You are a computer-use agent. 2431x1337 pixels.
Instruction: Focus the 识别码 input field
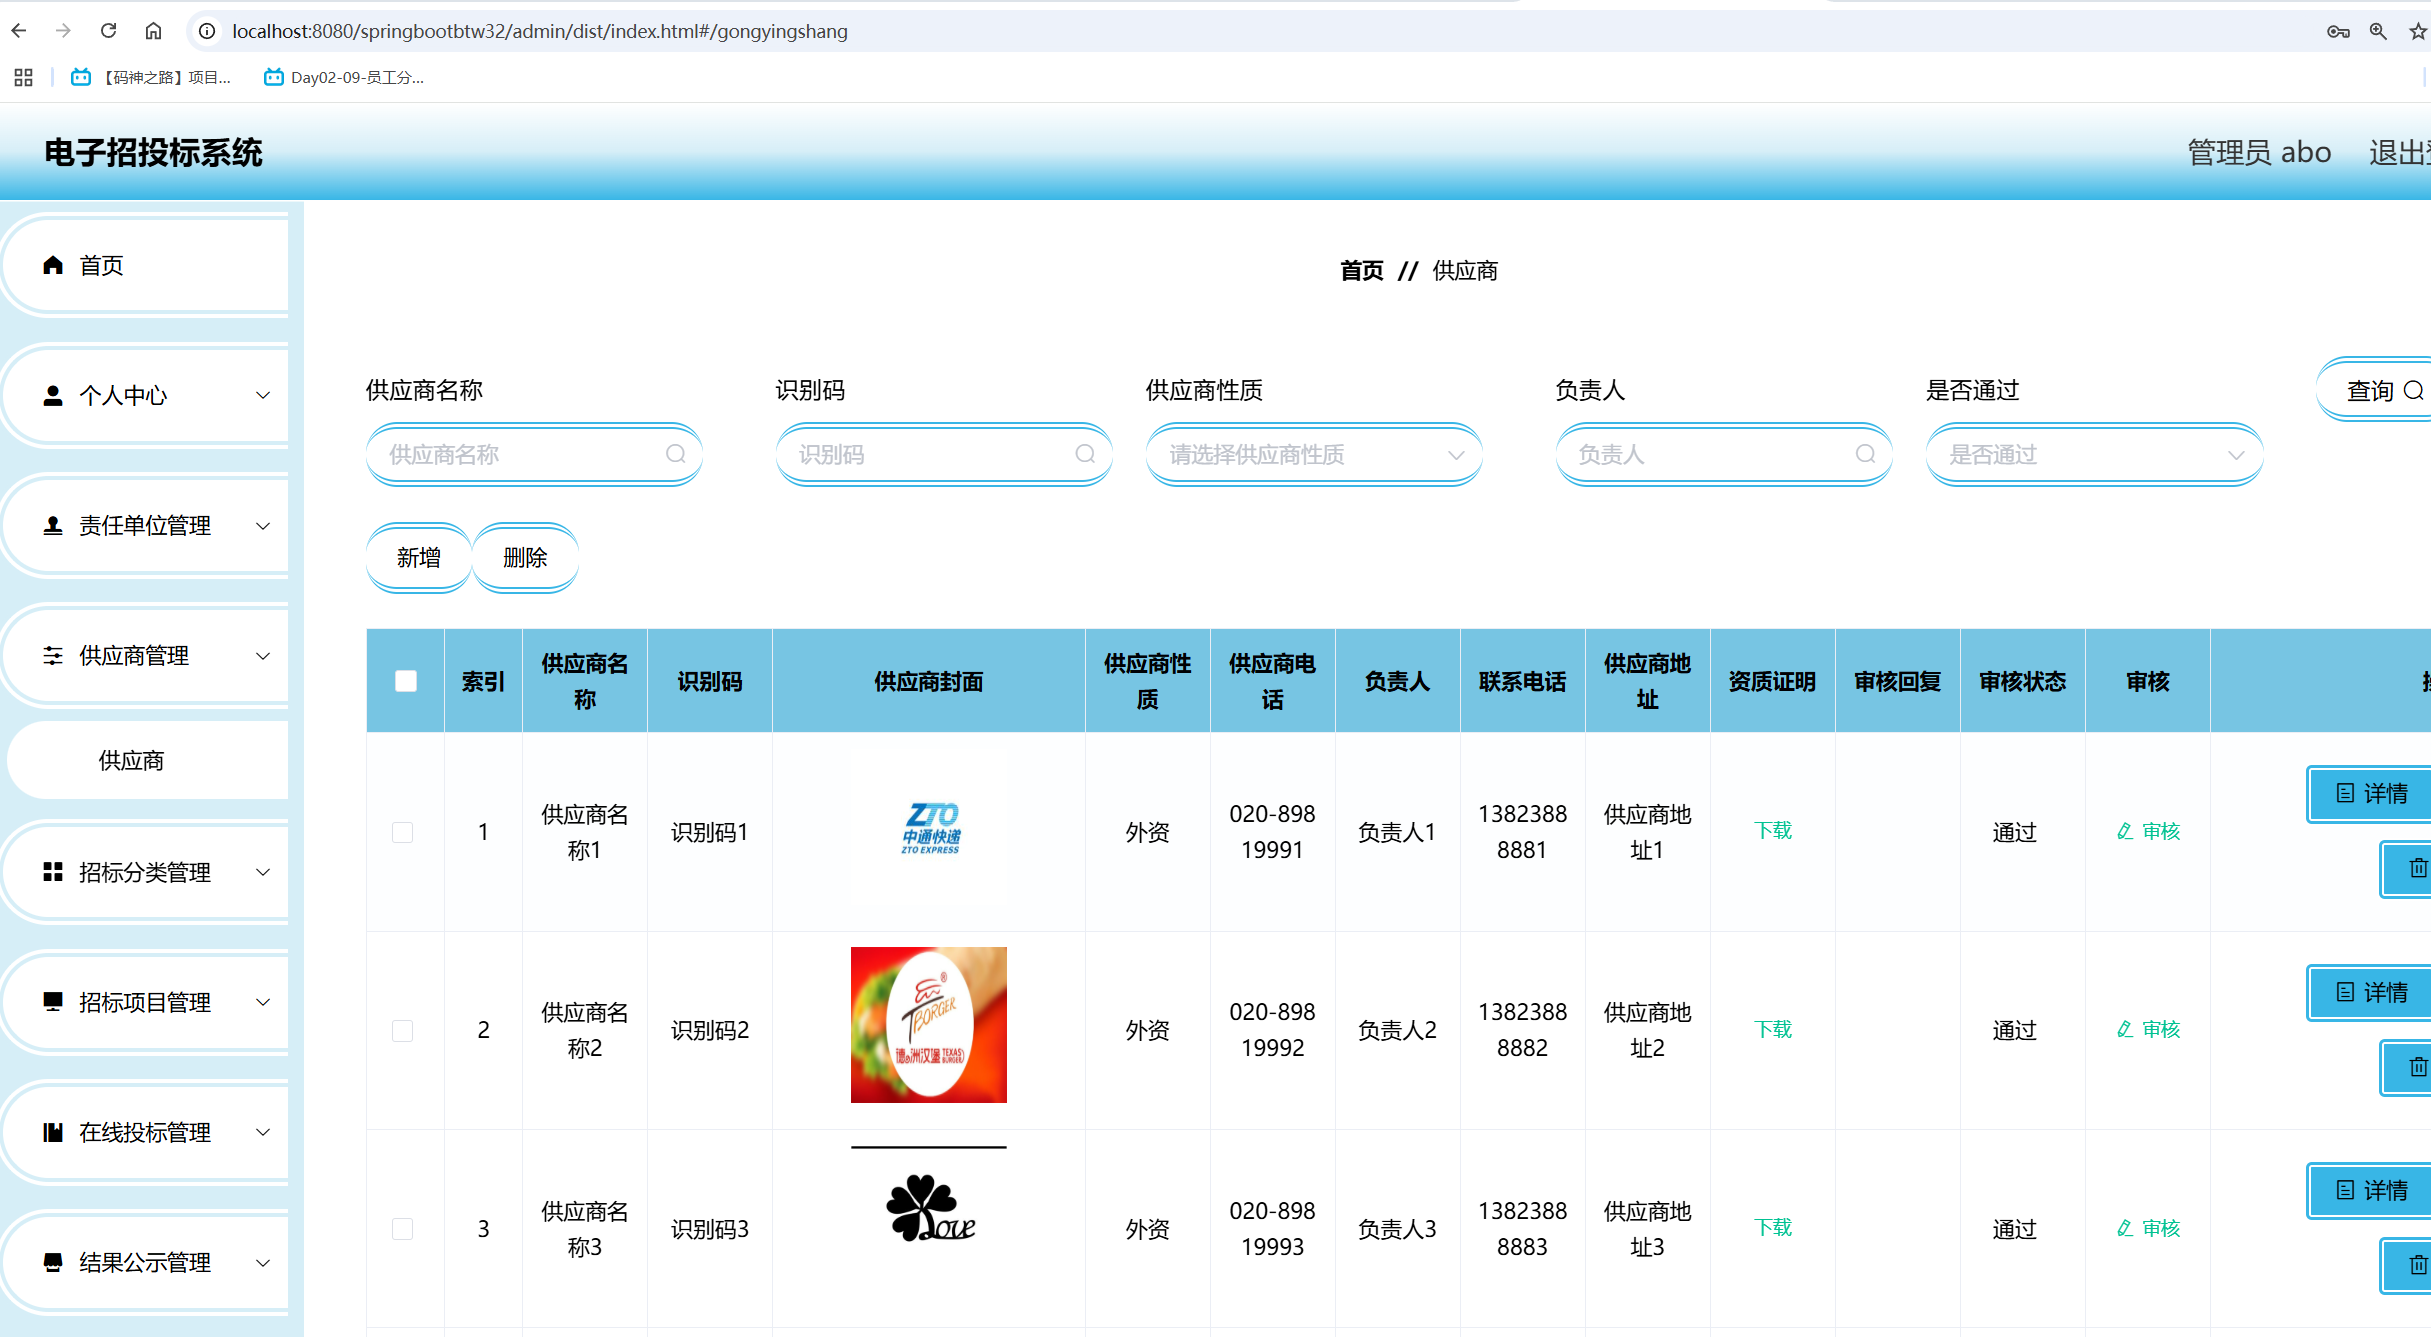[944, 454]
